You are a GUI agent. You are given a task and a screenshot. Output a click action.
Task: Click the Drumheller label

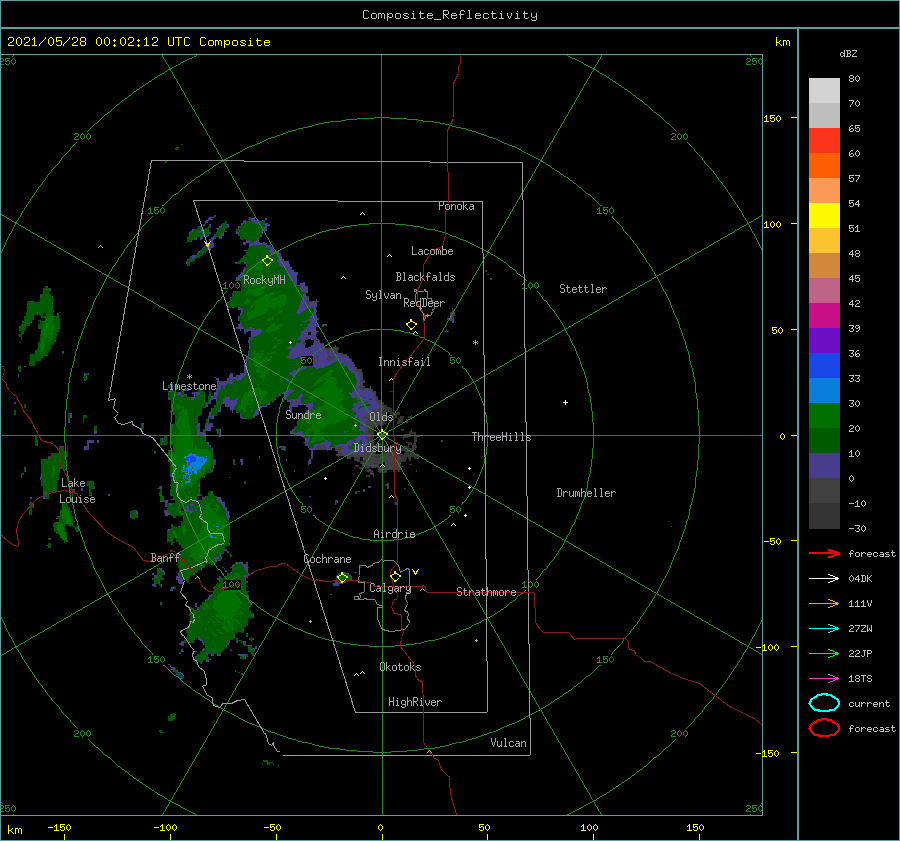click(586, 493)
